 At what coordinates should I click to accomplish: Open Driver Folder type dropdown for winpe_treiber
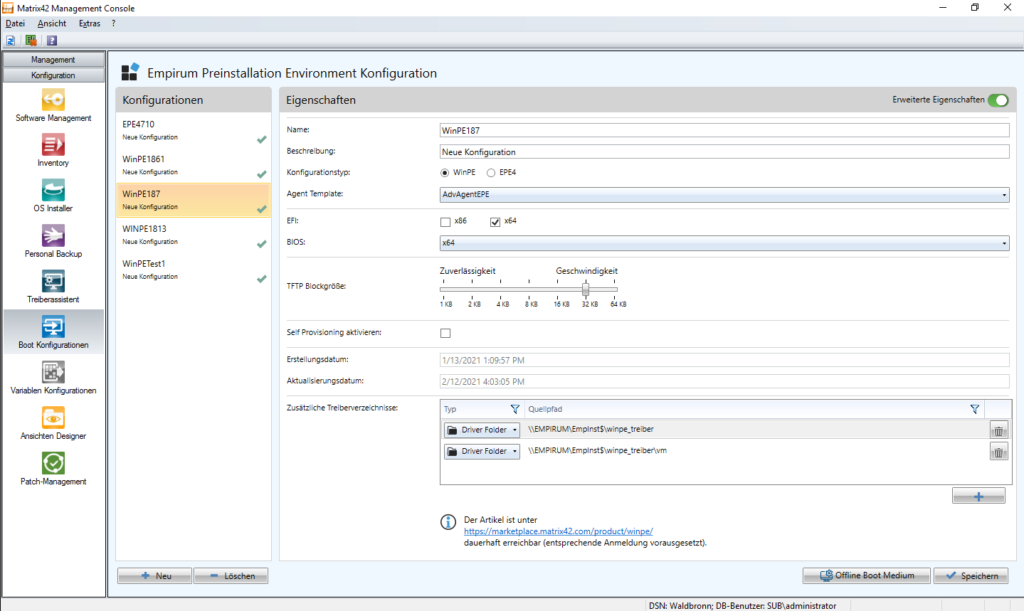(x=482, y=430)
